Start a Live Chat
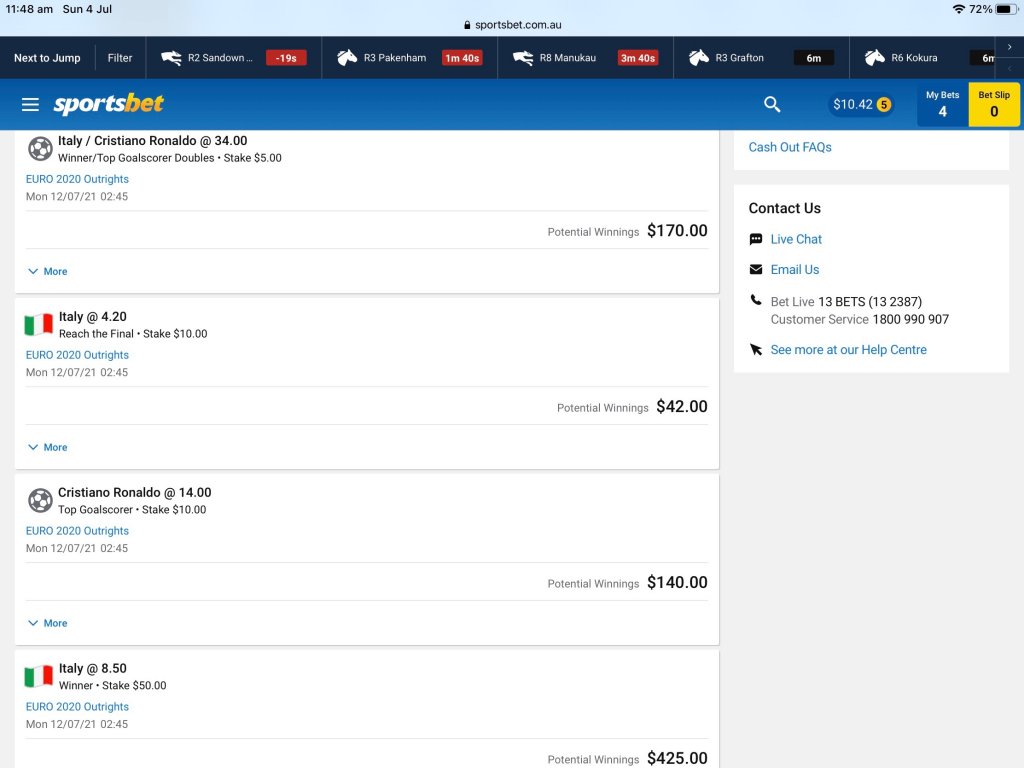 (796, 239)
